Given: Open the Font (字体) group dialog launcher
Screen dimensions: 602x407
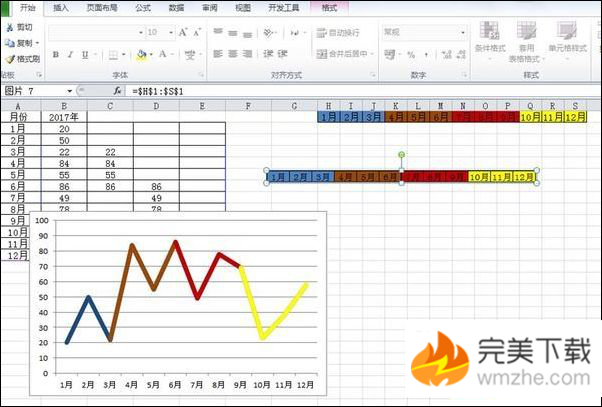Looking at the screenshot, I should coord(201,75).
